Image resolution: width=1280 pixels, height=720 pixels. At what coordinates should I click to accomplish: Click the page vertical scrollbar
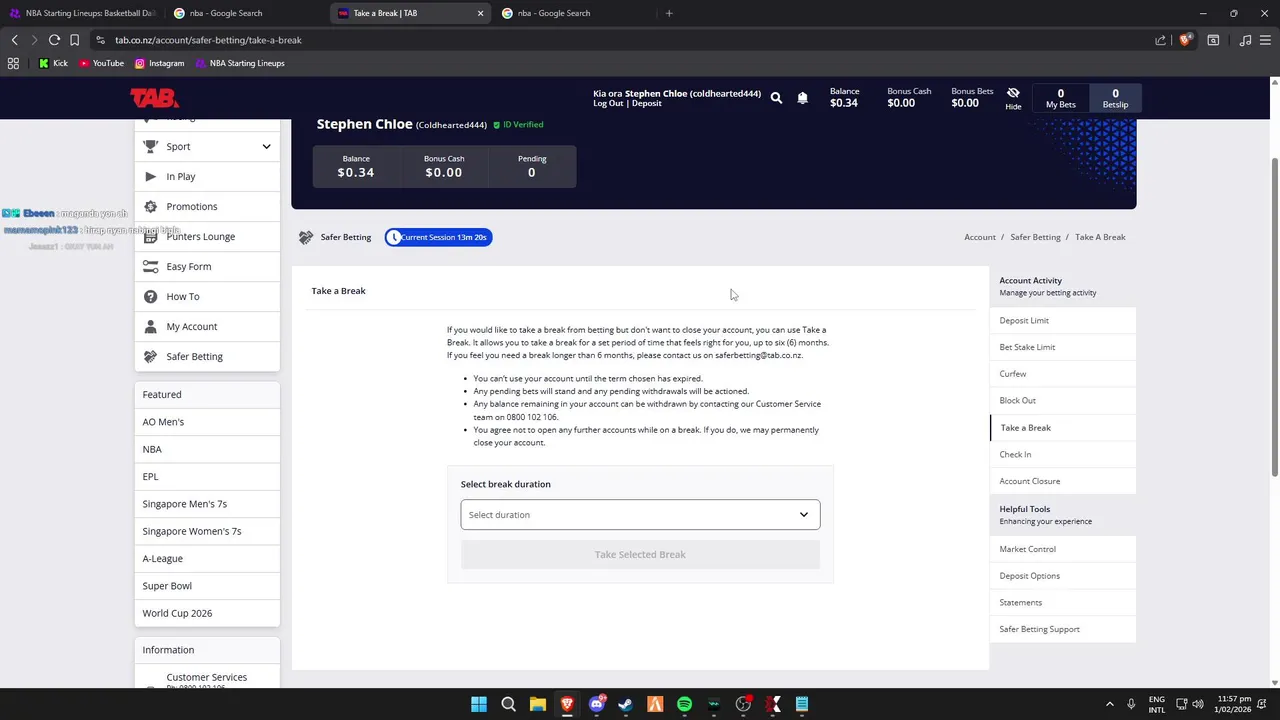click(x=1274, y=317)
